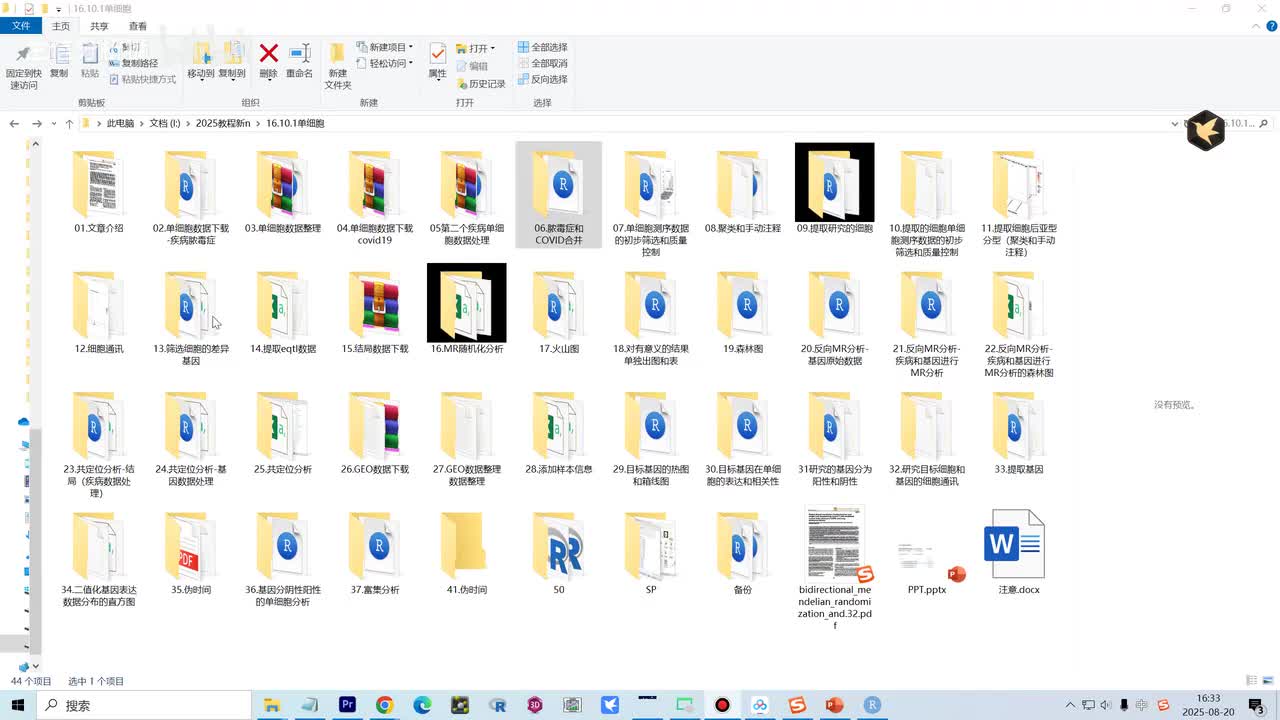Click the taskbar clock showing 16:33

(1209, 705)
